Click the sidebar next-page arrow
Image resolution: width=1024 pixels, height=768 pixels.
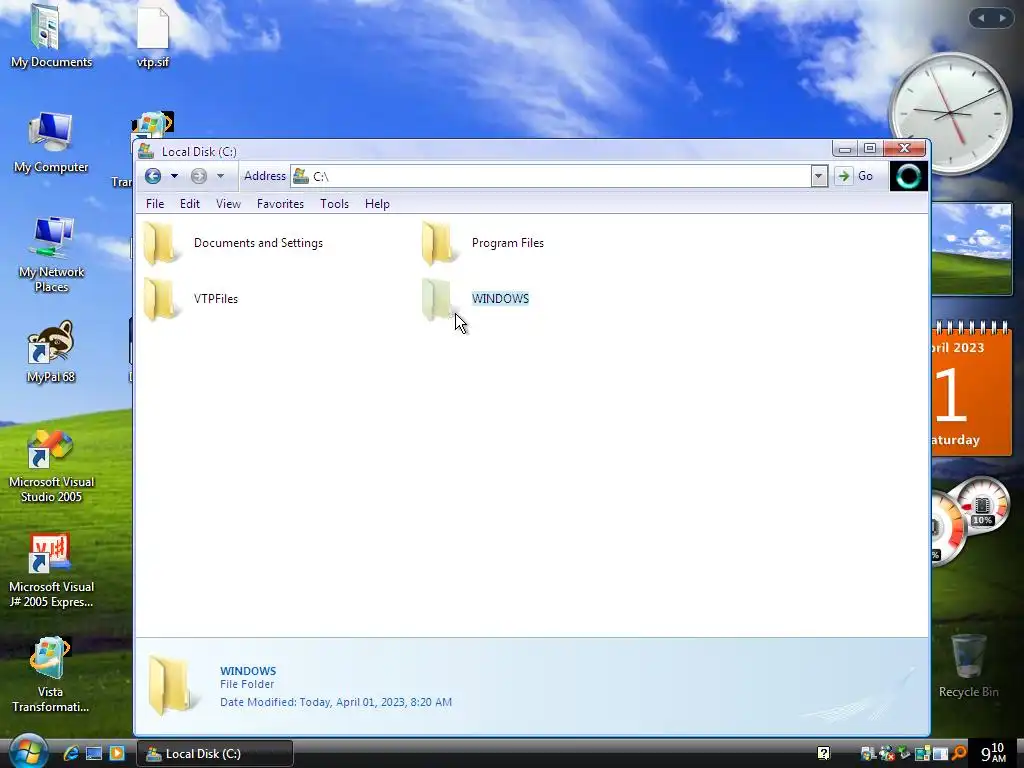pyautogui.click(x=1002, y=18)
